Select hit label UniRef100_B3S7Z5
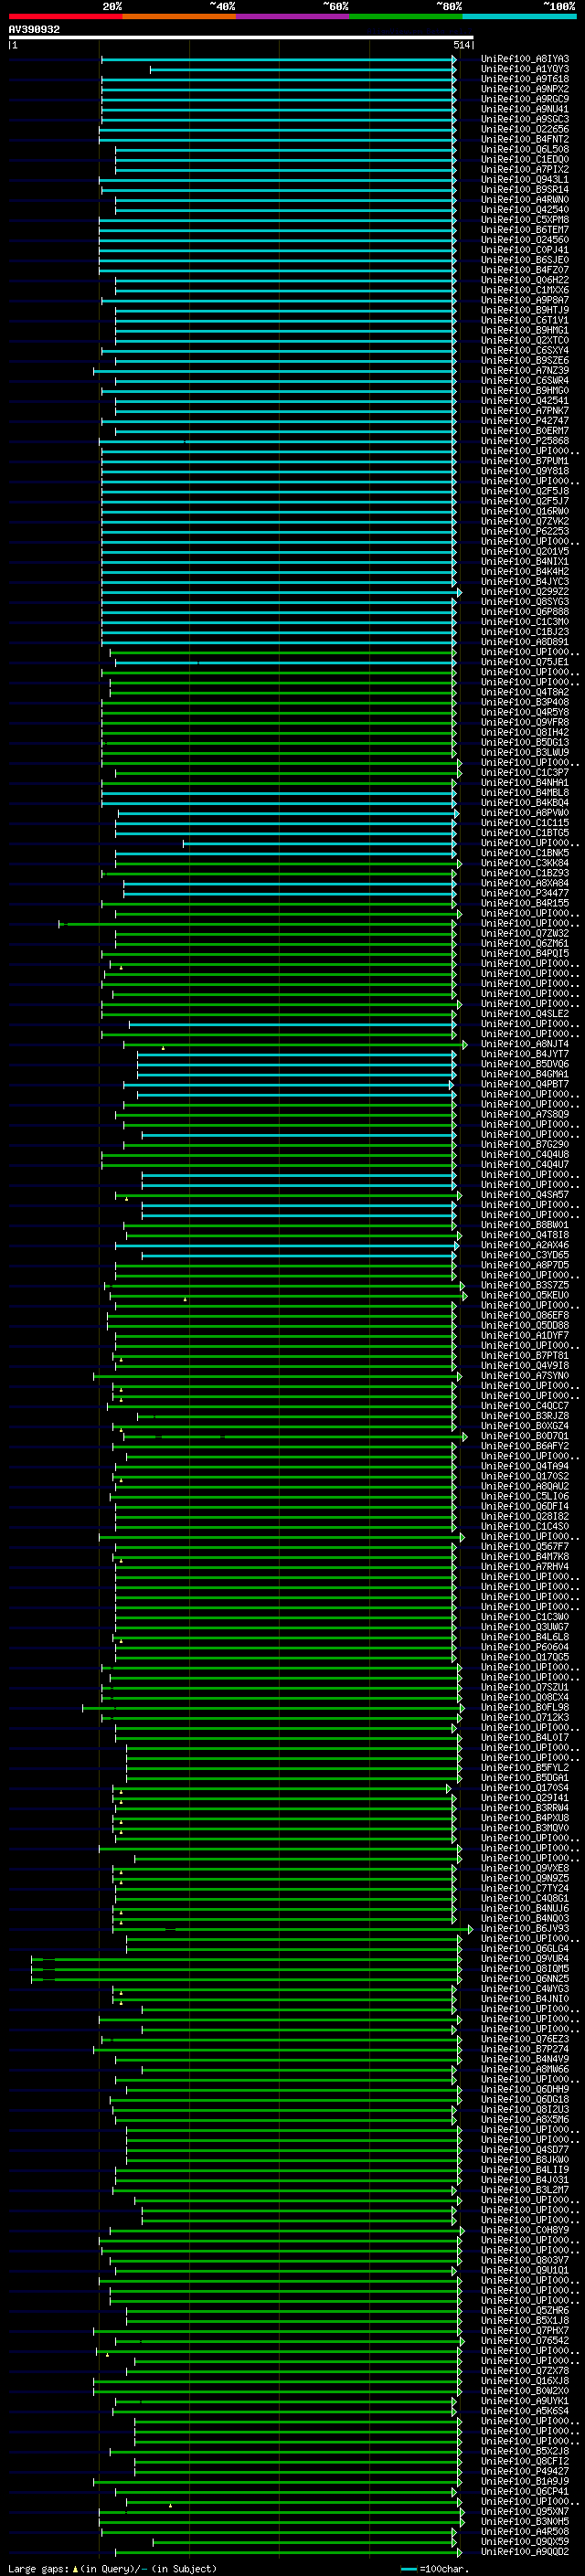The image size is (585, 2576). [x=525, y=1285]
